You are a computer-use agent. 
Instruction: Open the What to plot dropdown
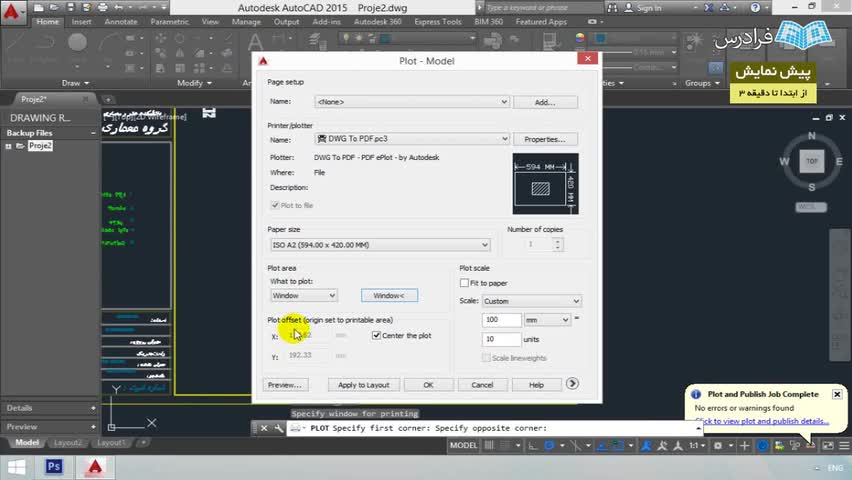coord(304,296)
